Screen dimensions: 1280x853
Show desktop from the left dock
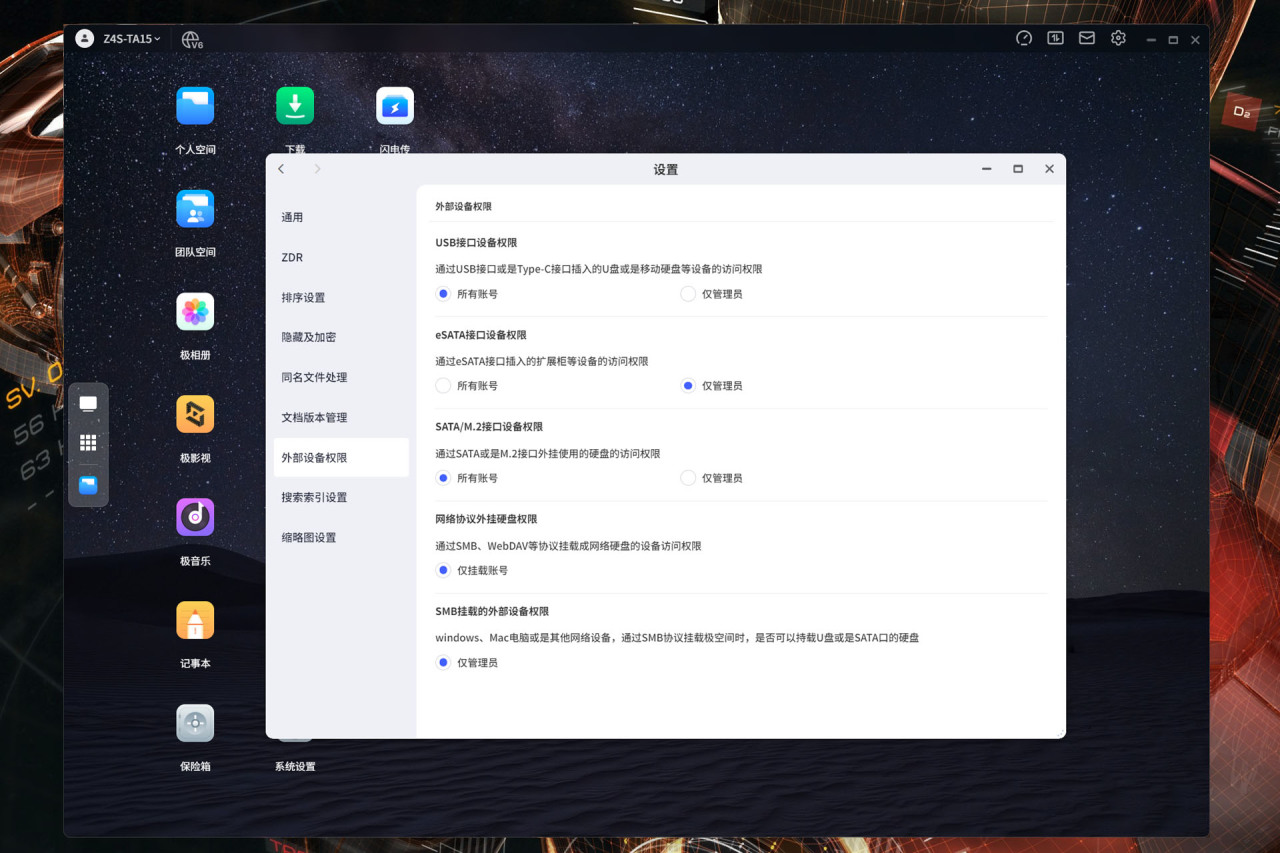[88, 404]
